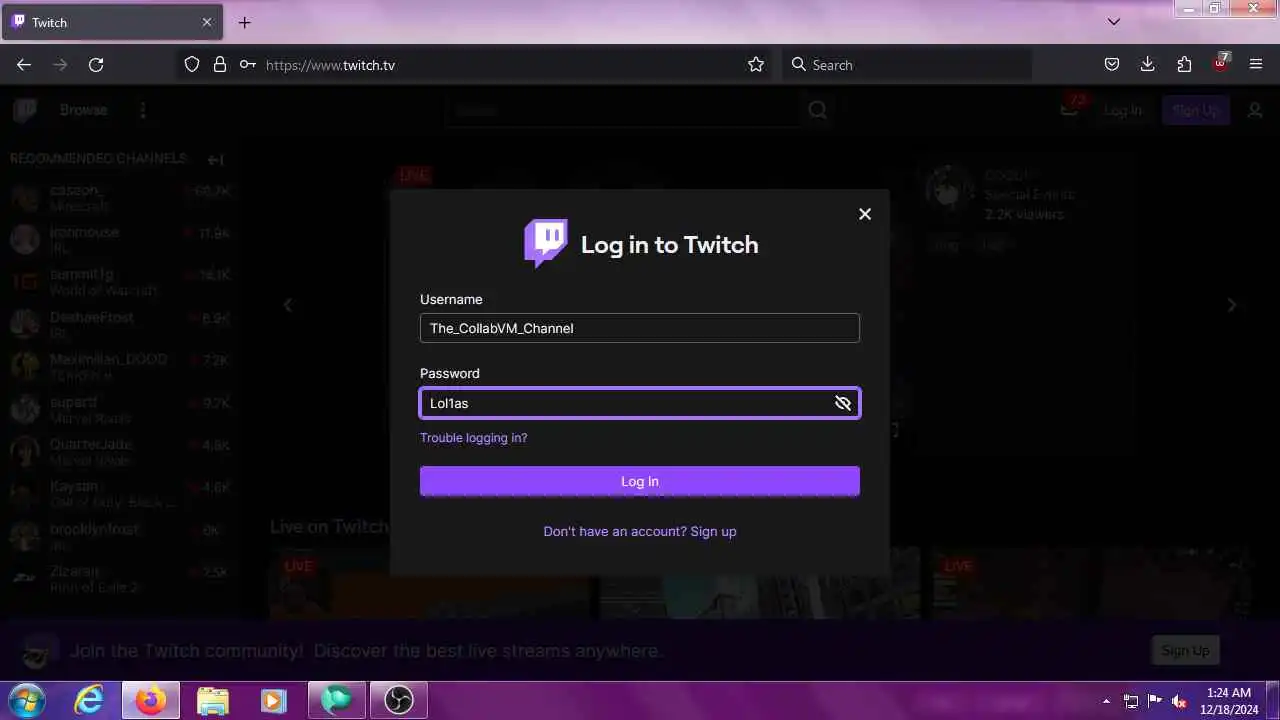Open the Trouble logging in? link
The height and width of the screenshot is (720, 1280).
(473, 438)
